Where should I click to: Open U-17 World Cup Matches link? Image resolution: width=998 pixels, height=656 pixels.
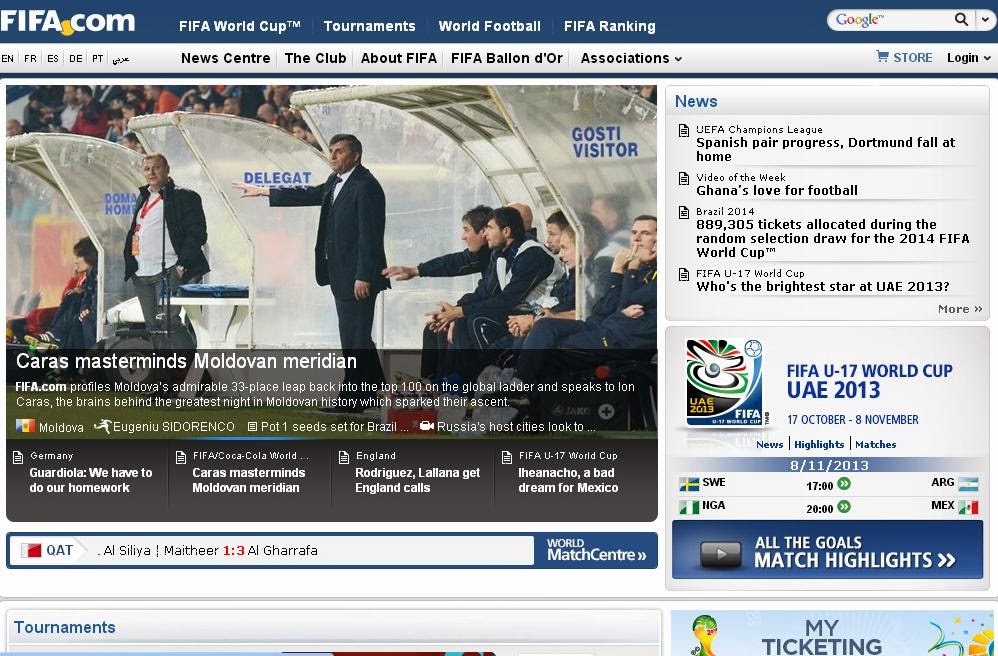coord(875,444)
